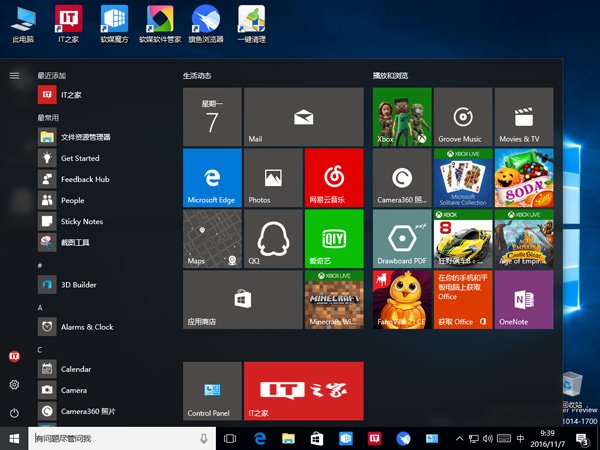Click the 中 input method indicator

(x=520, y=439)
